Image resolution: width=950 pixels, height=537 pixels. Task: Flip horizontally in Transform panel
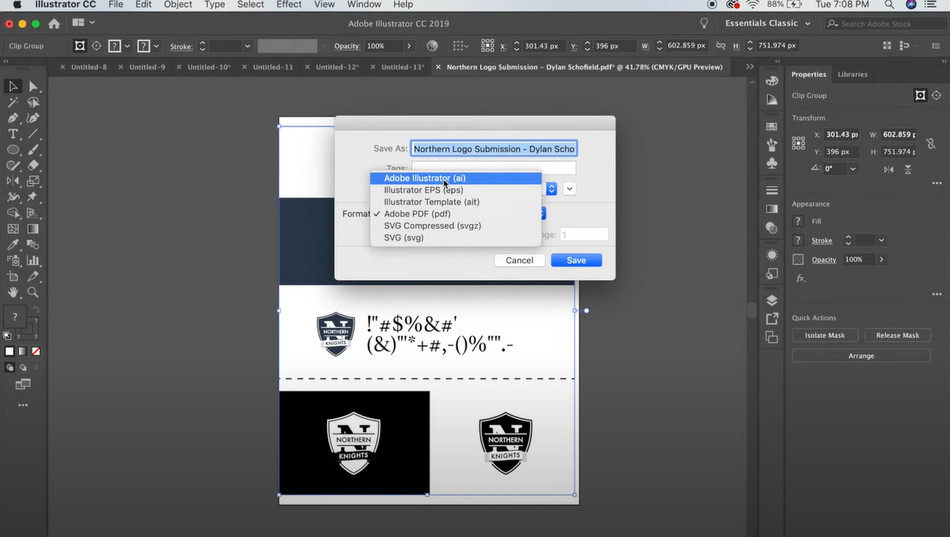[888, 169]
